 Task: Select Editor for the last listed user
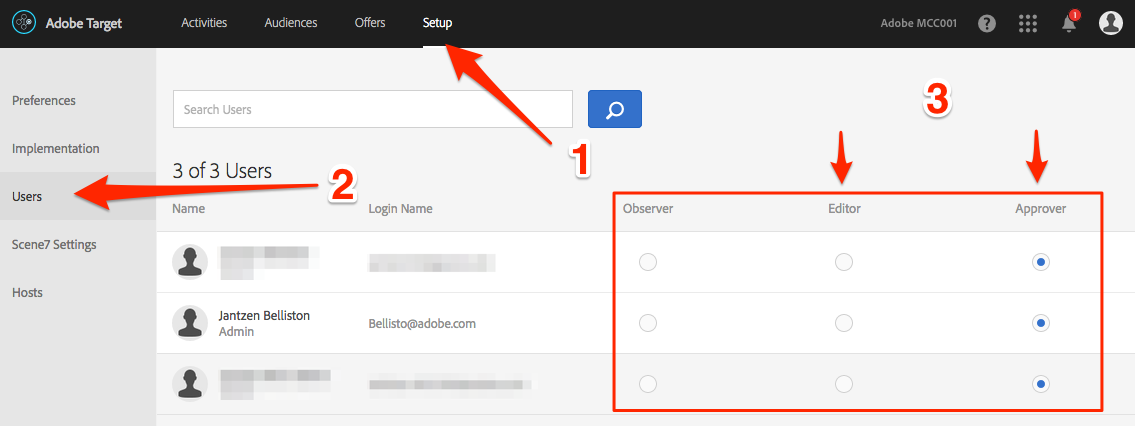(843, 383)
